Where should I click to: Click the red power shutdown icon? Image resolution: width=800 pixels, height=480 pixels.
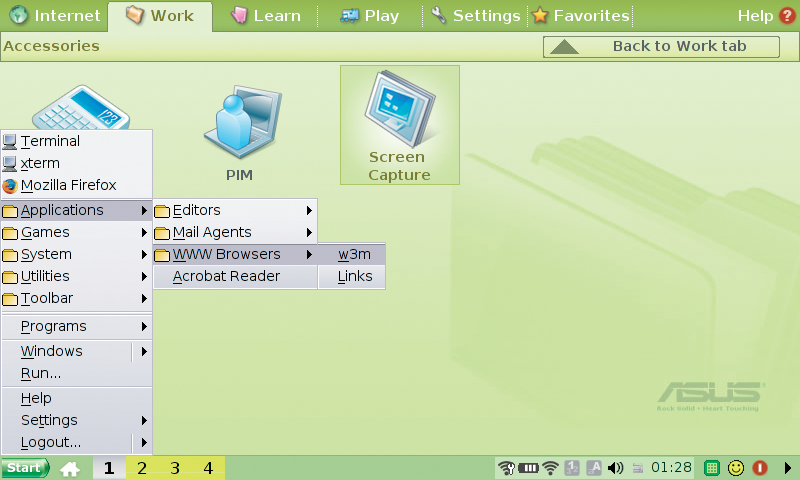760,468
